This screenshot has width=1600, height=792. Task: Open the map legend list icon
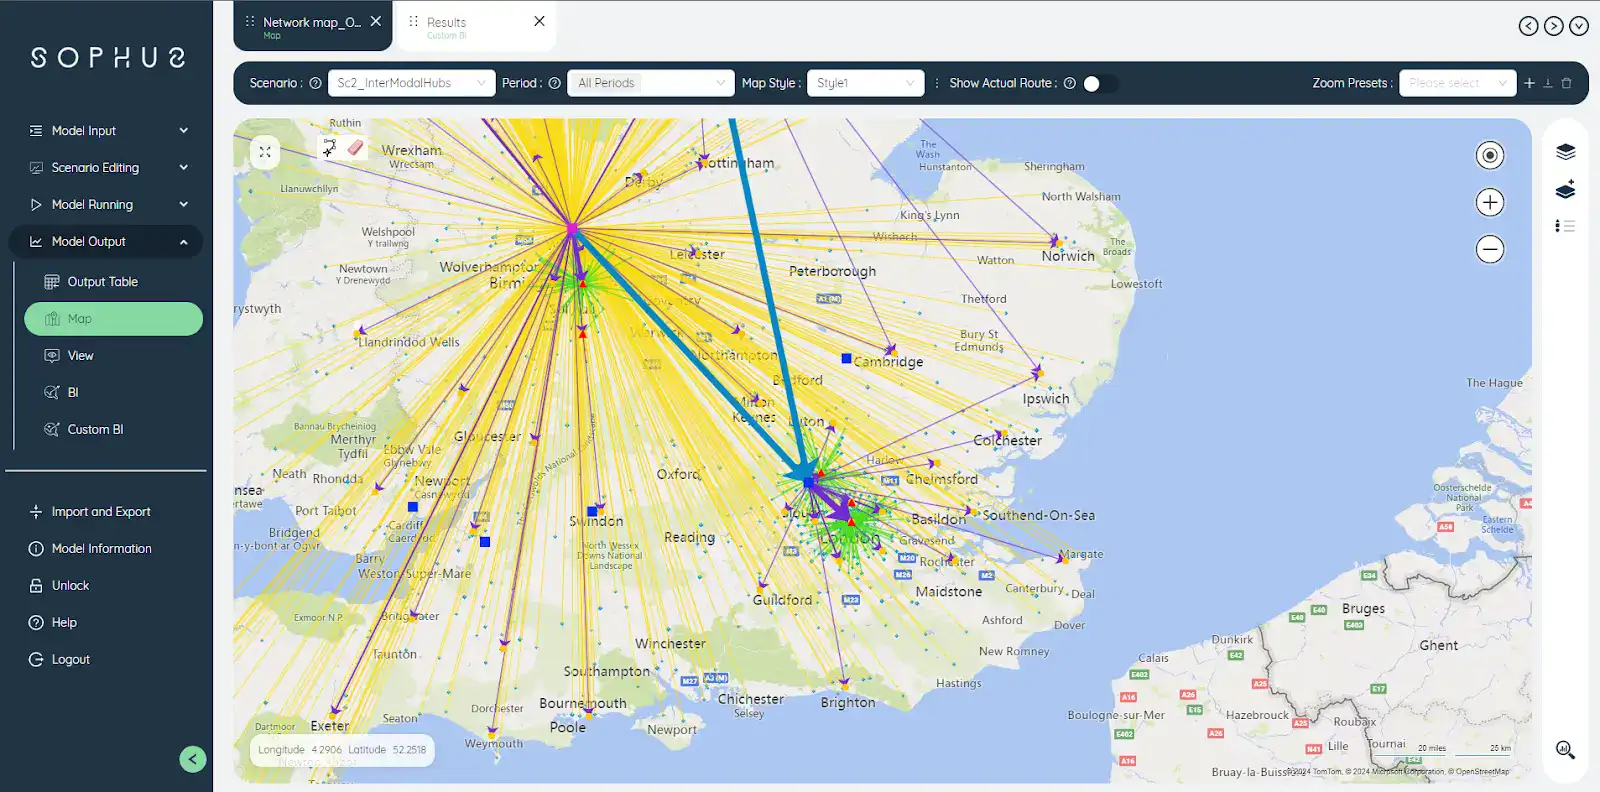(x=1565, y=227)
